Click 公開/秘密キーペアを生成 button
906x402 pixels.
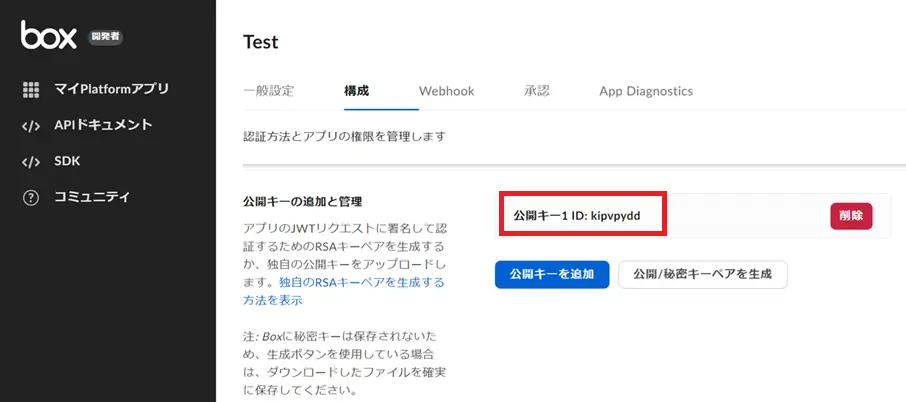pyautogui.click(x=703, y=274)
